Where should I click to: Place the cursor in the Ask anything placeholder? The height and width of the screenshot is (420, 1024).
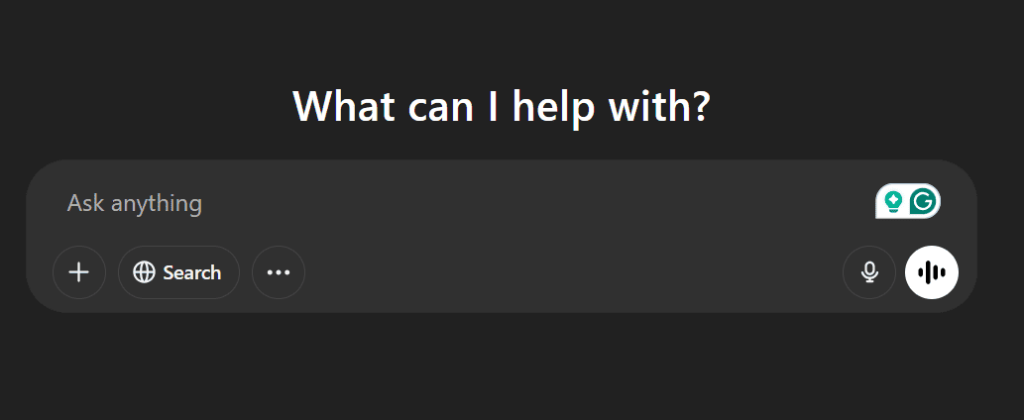[x=135, y=203]
